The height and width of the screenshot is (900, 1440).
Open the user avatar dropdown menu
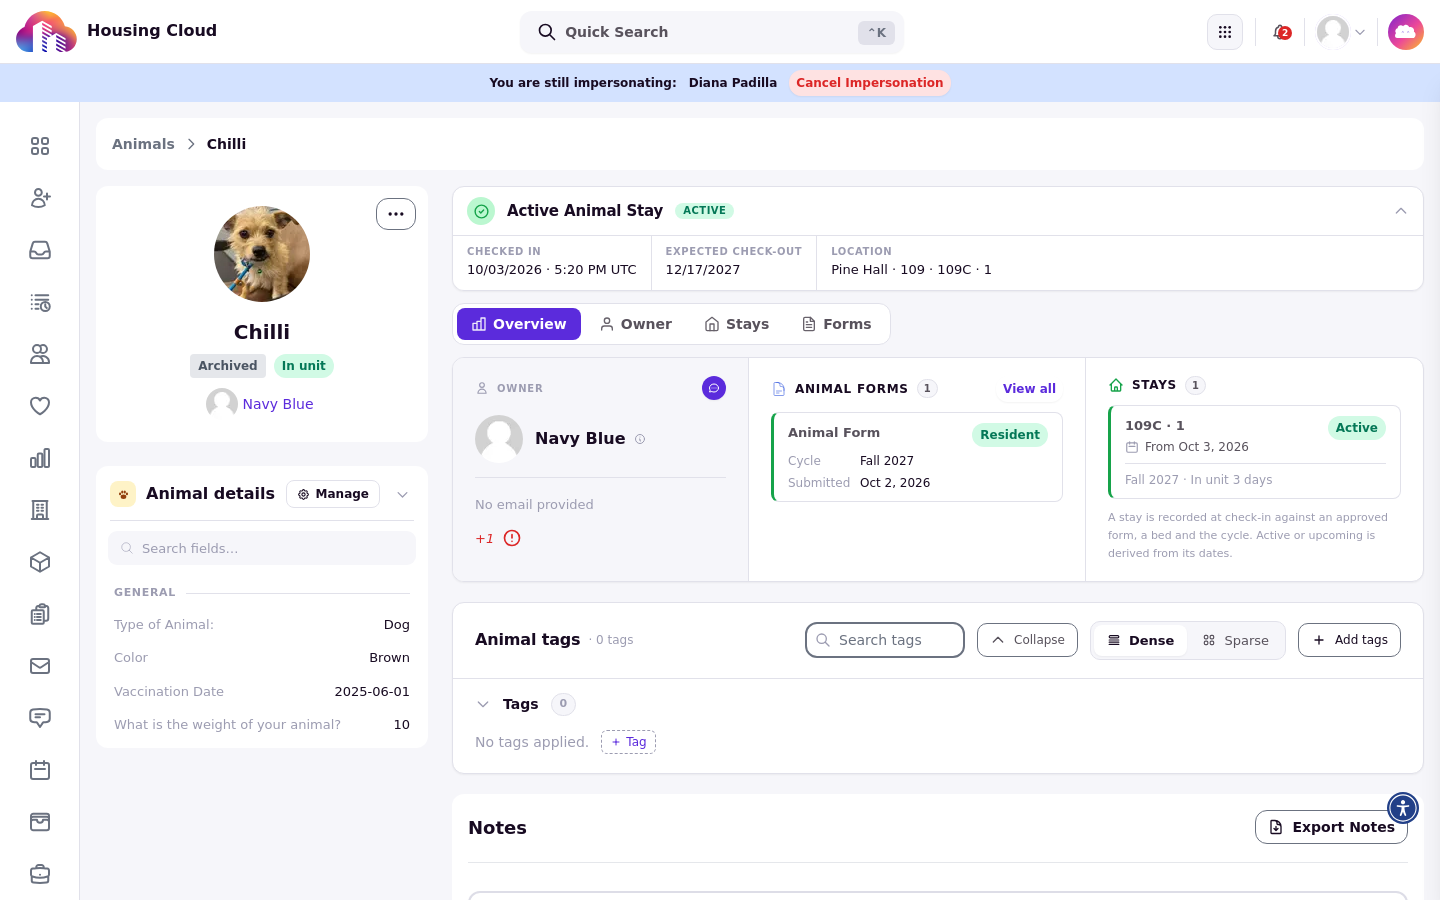(x=1342, y=32)
